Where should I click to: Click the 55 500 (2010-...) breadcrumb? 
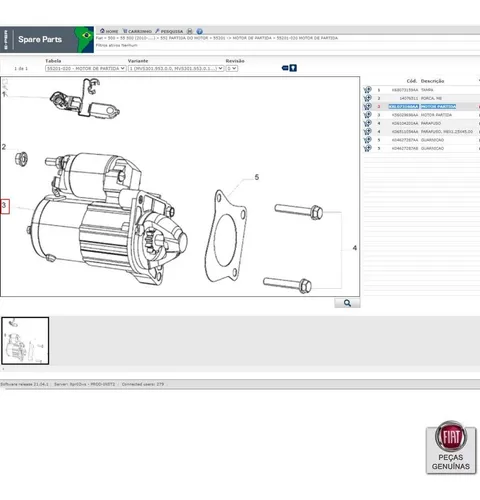click(x=137, y=38)
